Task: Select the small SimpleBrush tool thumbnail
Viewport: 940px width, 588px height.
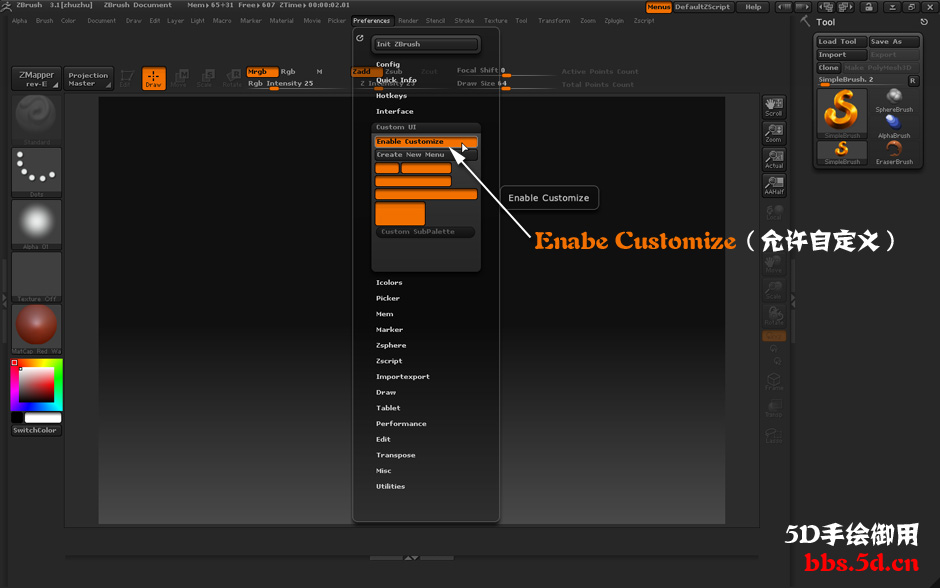Action: [842, 153]
